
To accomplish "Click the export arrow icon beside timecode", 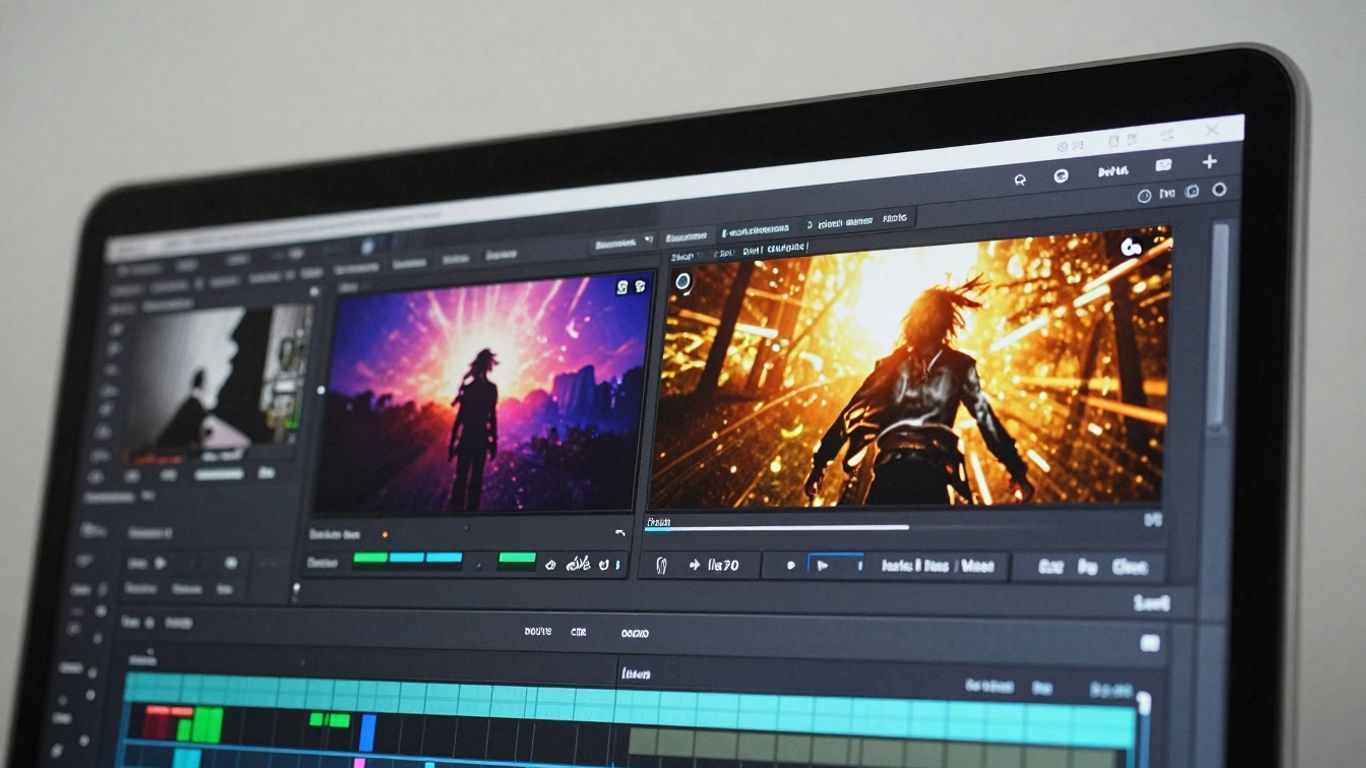I will coord(694,565).
